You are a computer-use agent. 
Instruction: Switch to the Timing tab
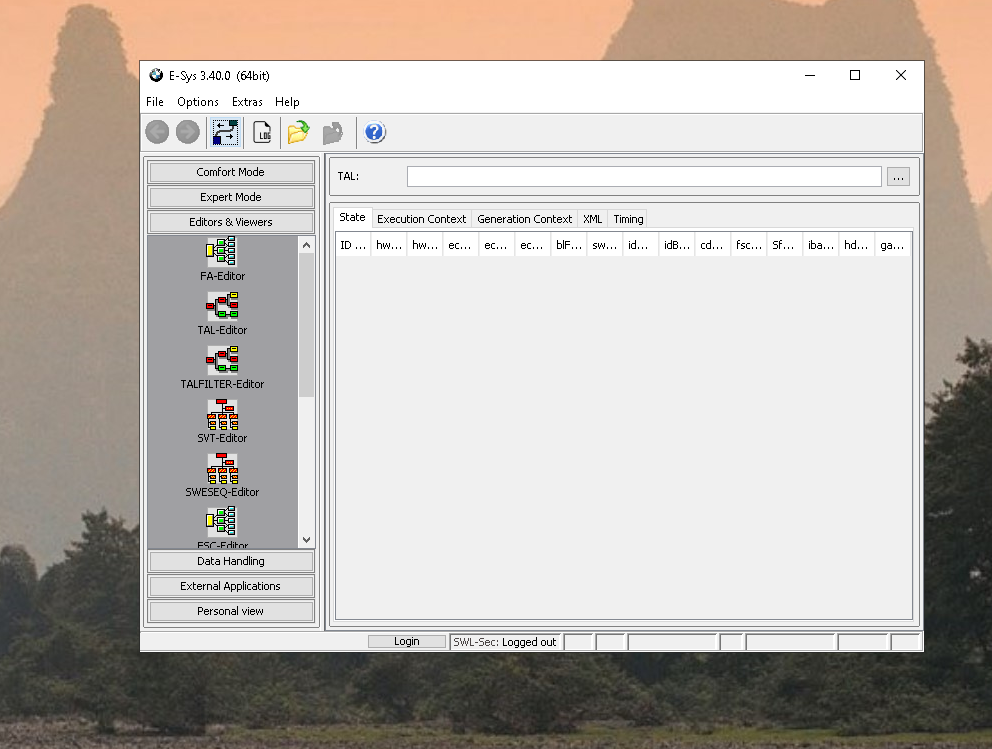[628, 219]
